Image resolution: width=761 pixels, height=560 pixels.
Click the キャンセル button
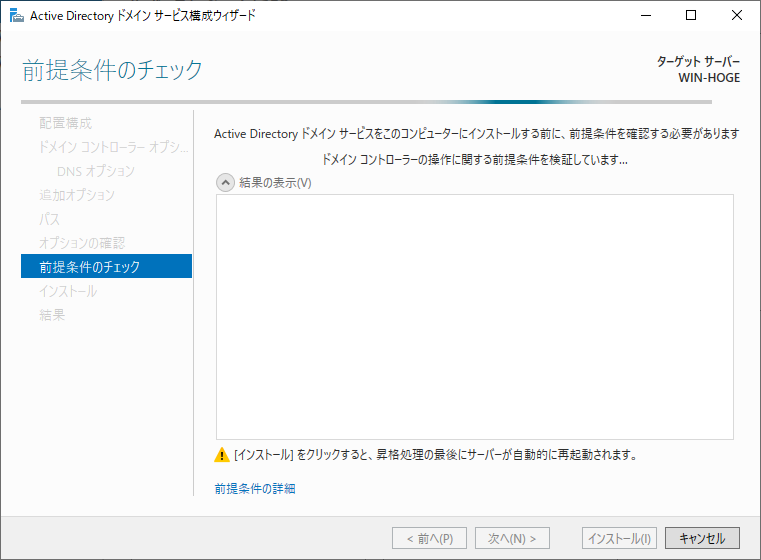tap(702, 538)
